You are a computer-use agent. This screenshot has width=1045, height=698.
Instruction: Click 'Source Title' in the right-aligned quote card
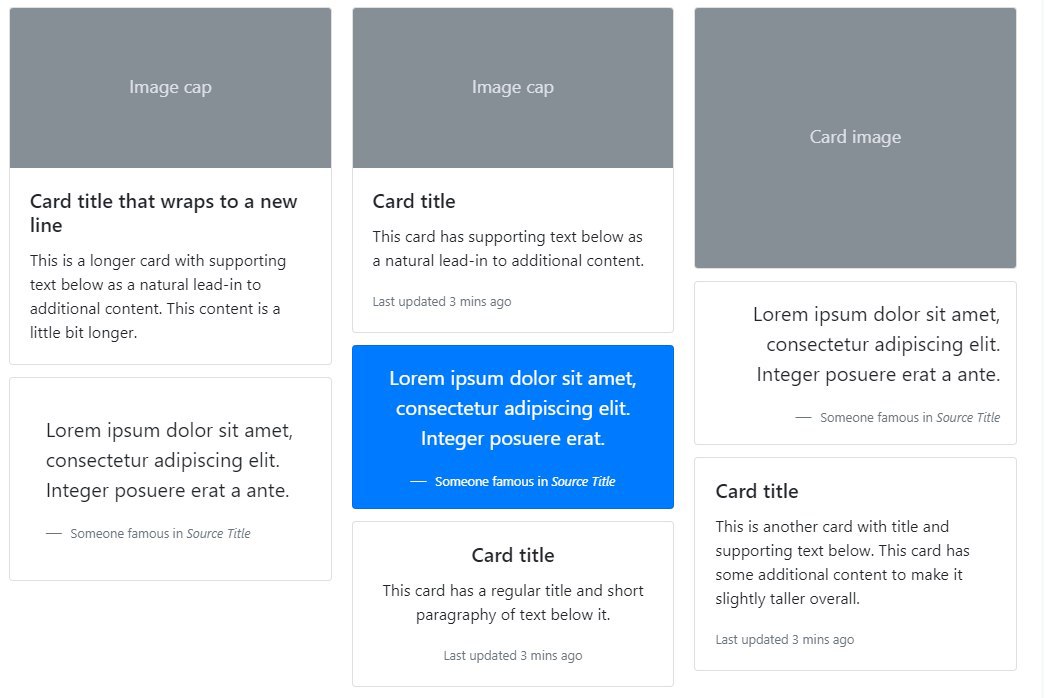coord(968,417)
